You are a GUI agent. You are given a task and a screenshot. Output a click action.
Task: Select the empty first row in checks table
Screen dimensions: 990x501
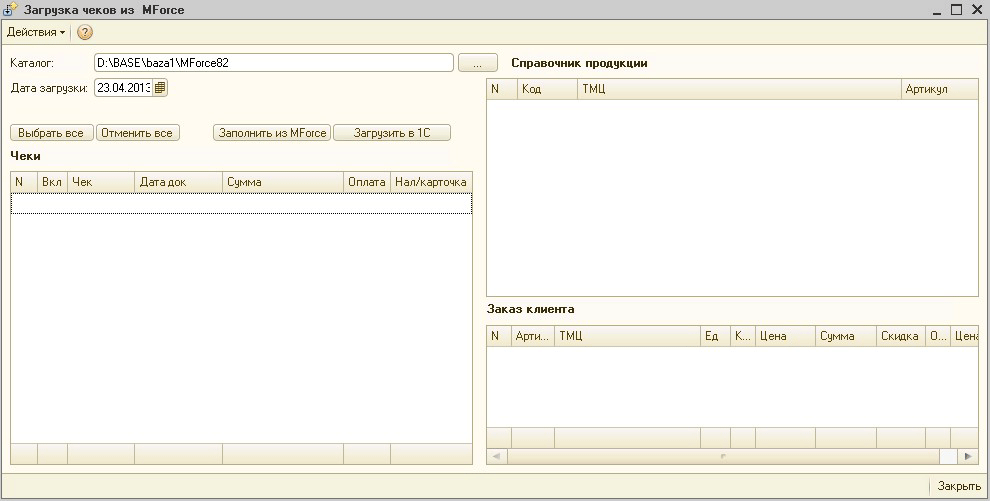click(240, 203)
